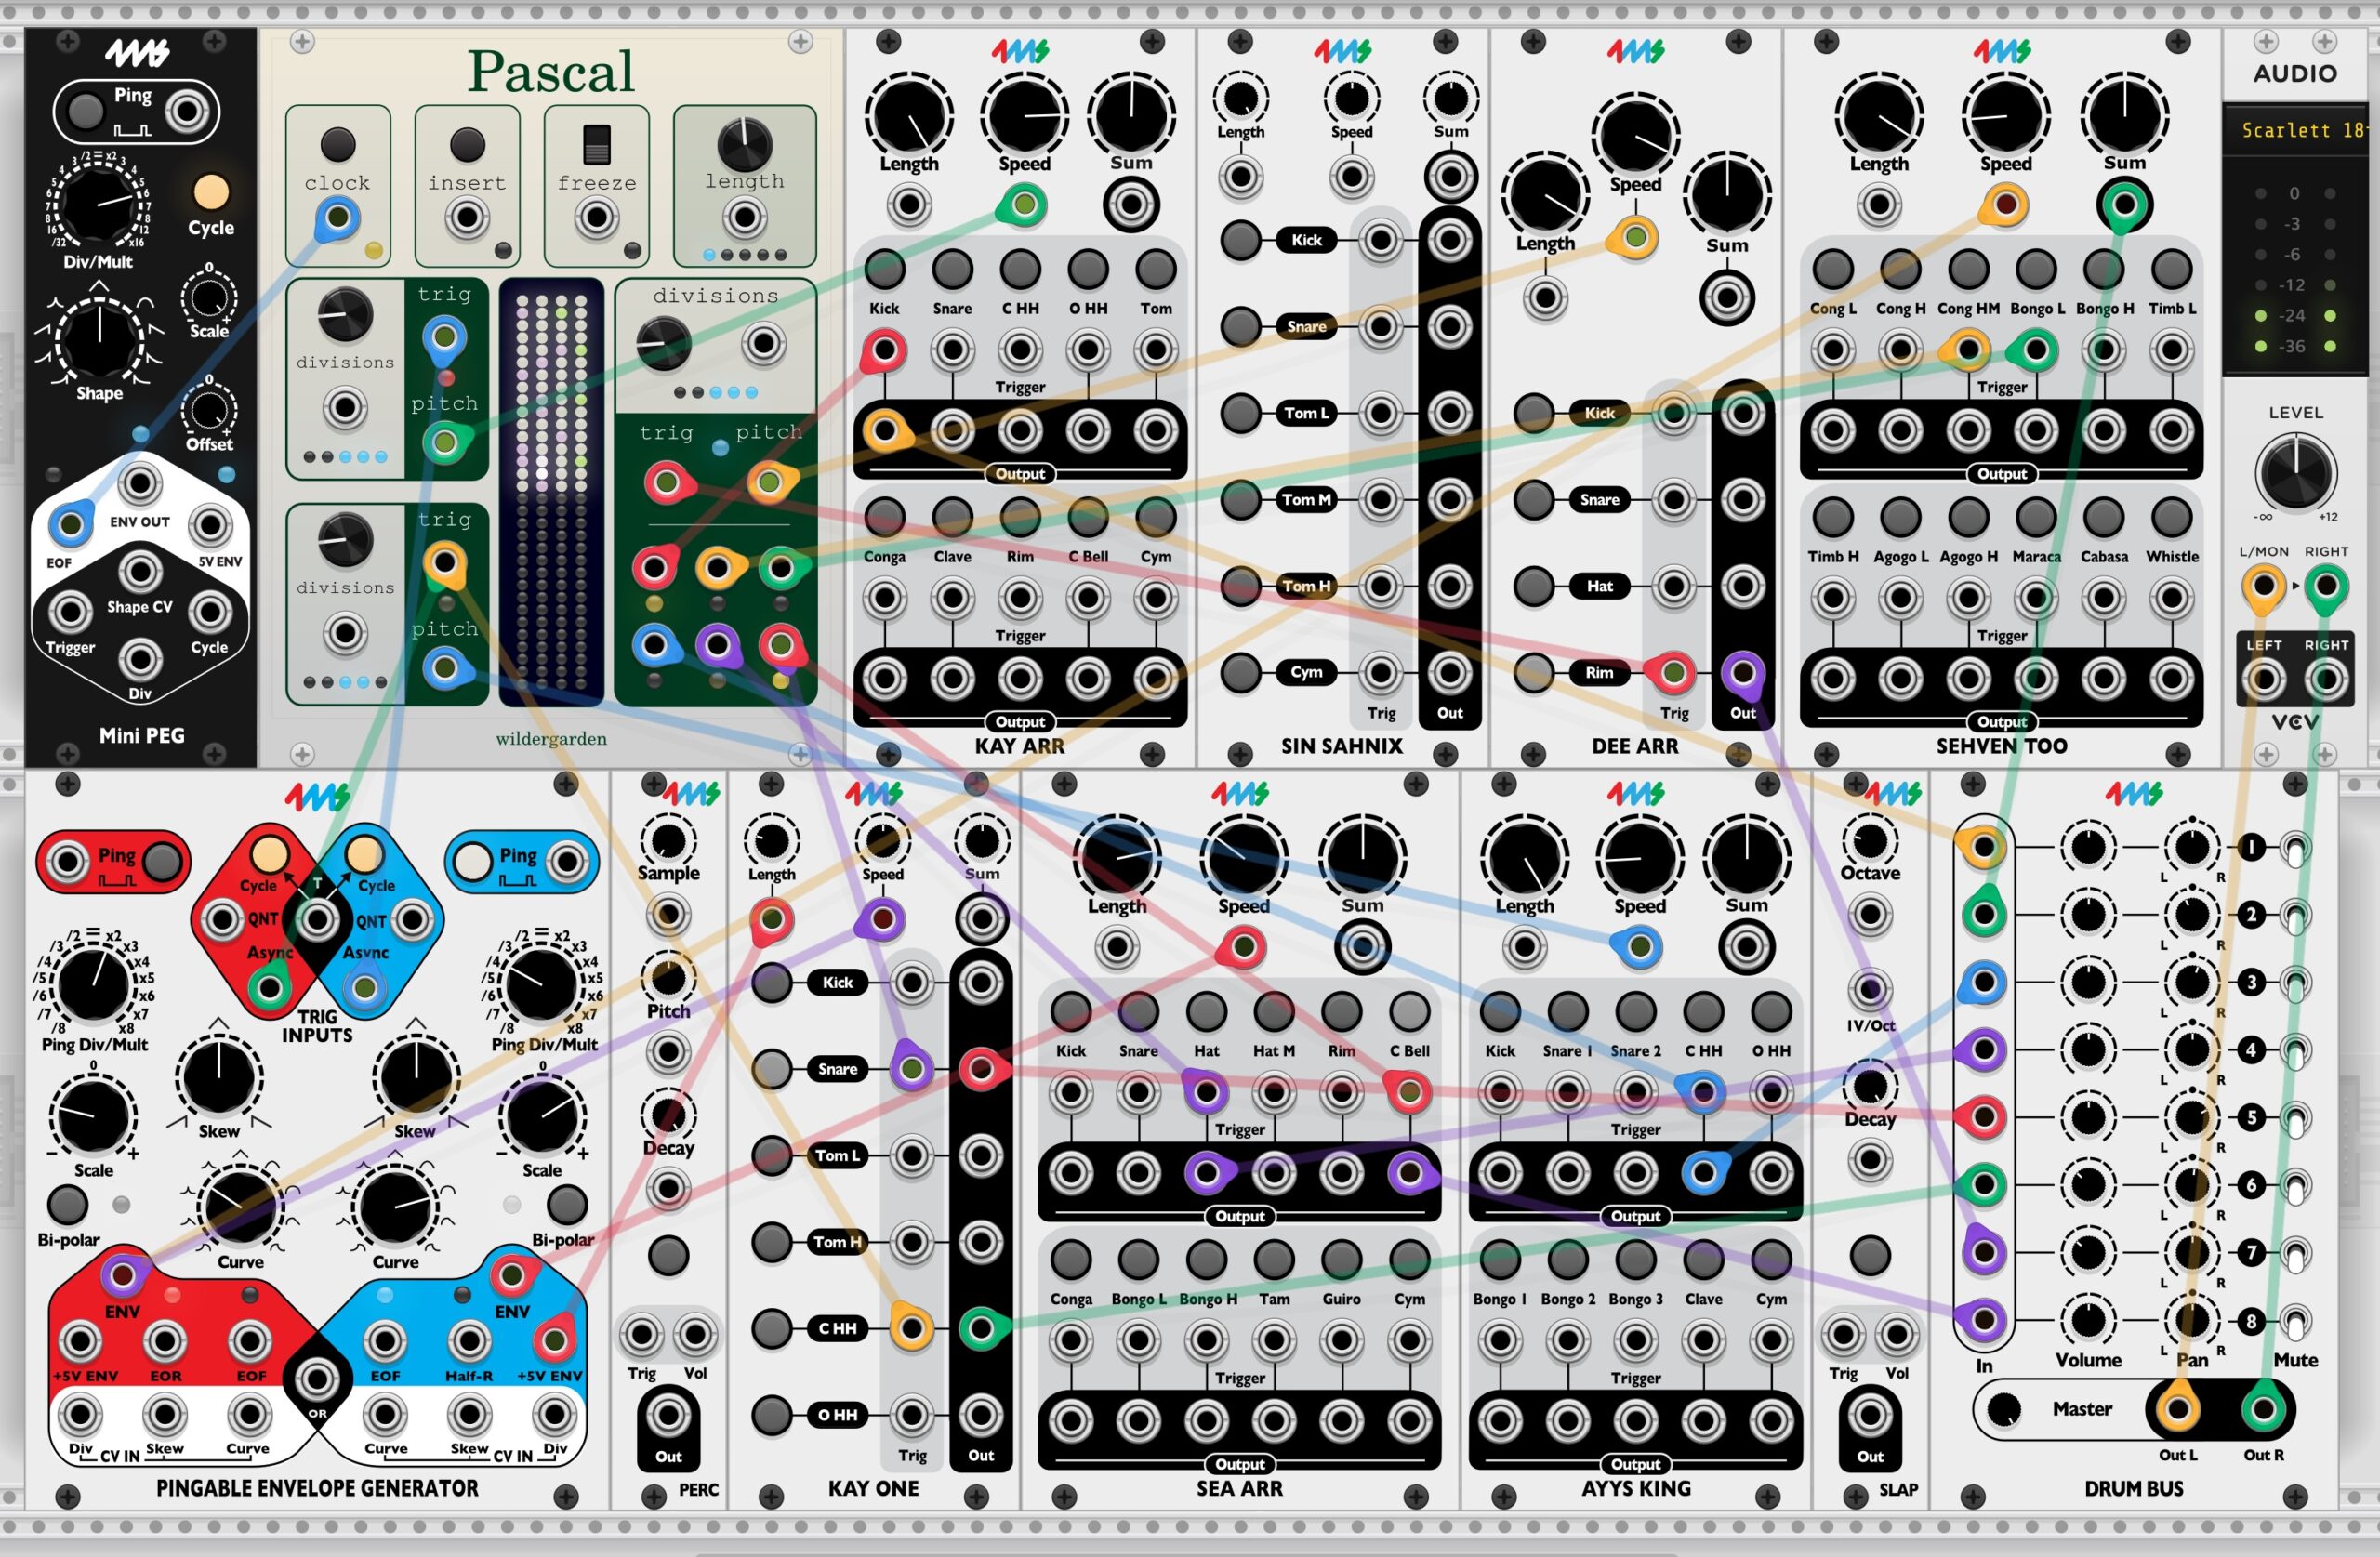This screenshot has height=1557, width=2380.
Task: Adjust the Div/Mult knob on Mini PEG
Action: [98, 204]
